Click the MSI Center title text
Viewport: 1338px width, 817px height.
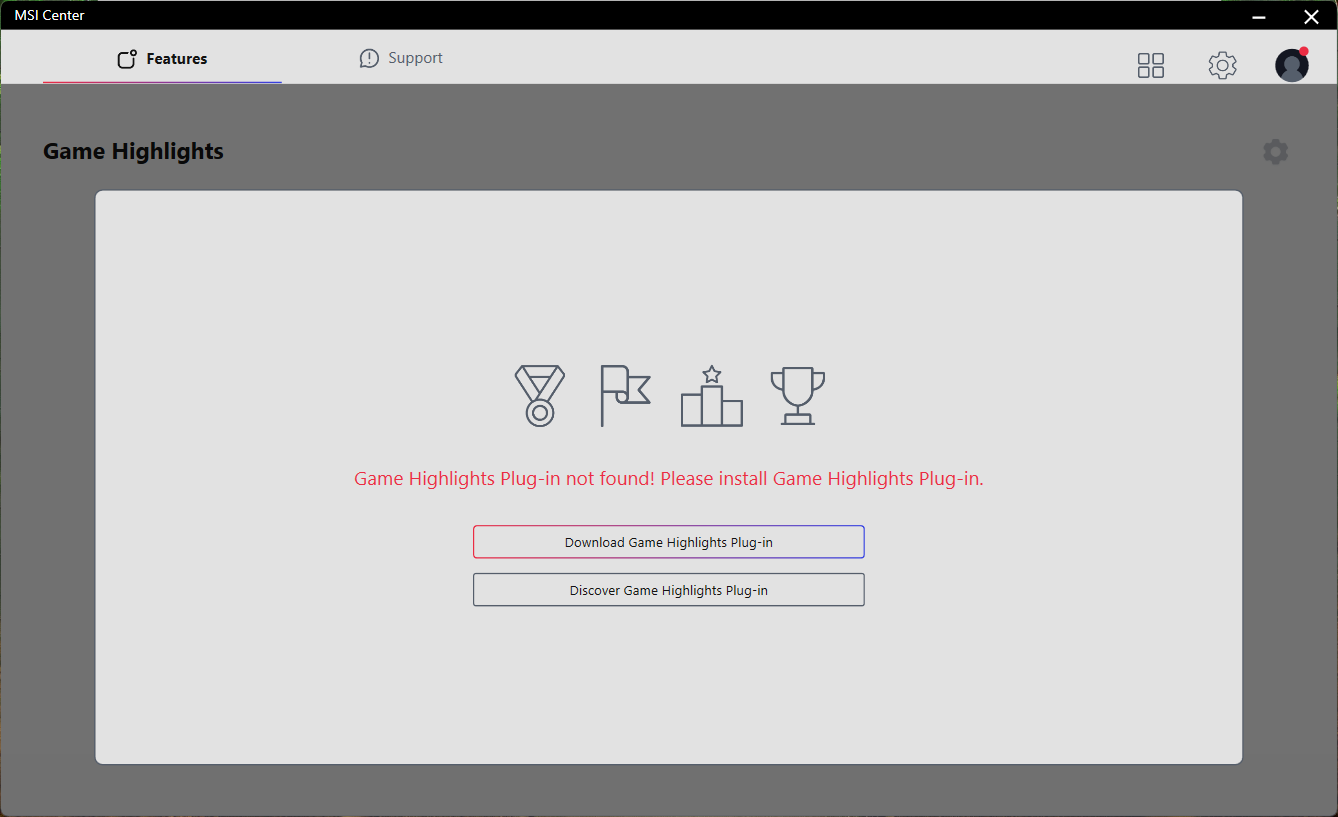(x=49, y=15)
